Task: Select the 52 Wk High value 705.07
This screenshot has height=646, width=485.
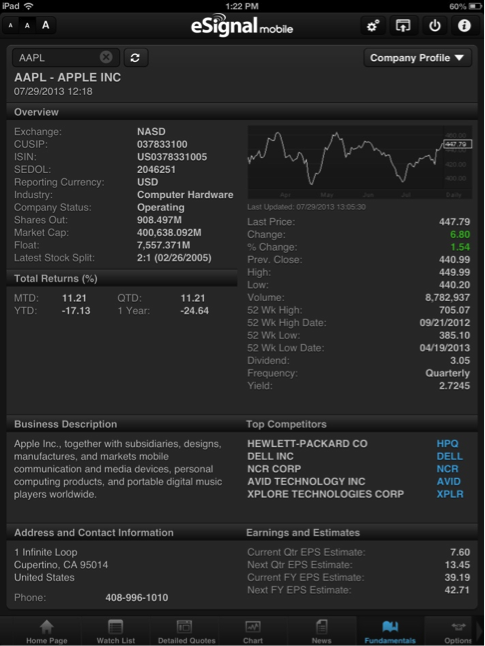Action: tap(454, 310)
